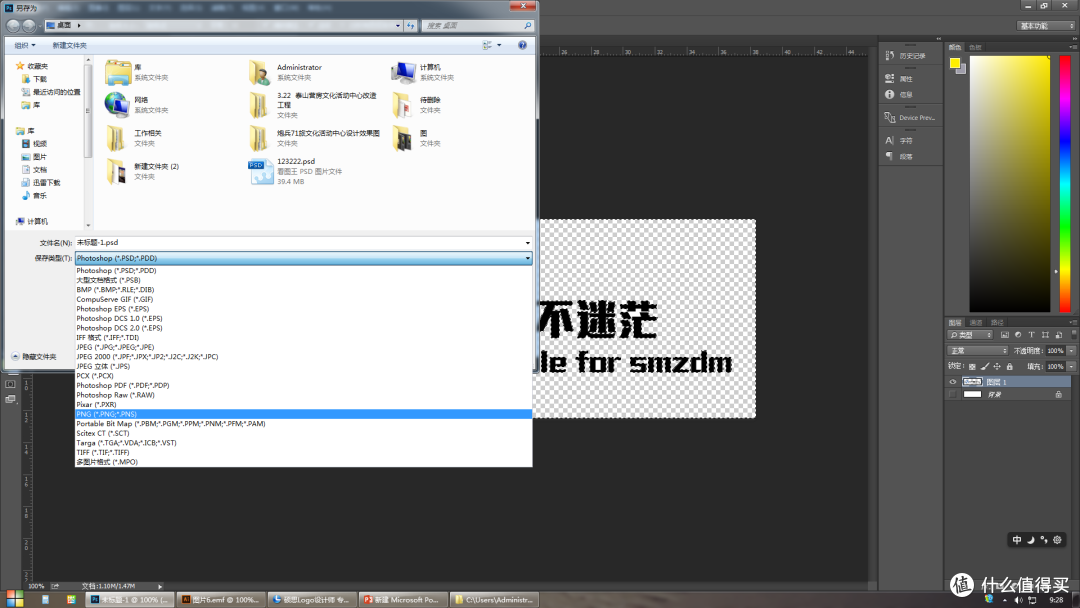Select JPEG (*.JPG;*.JPEG;*.JPE) format

304,347
